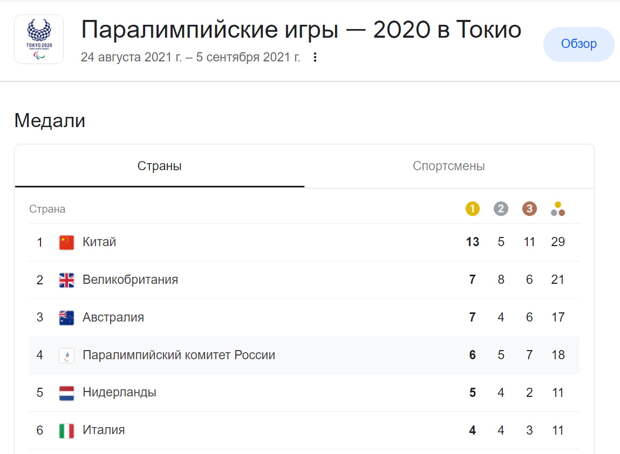Switch to the Спортсмены tab
This screenshot has height=454, width=620.
[x=449, y=166]
